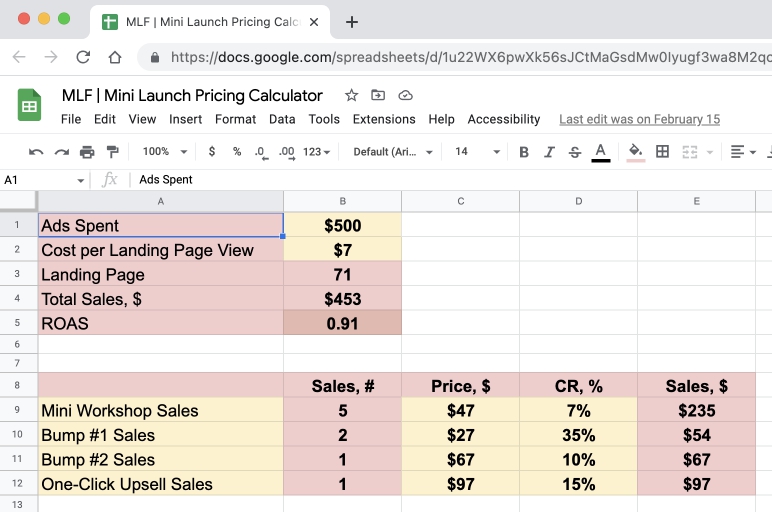This screenshot has width=772, height=512.
Task: Click the select-all corner box
Action: coord(18,201)
